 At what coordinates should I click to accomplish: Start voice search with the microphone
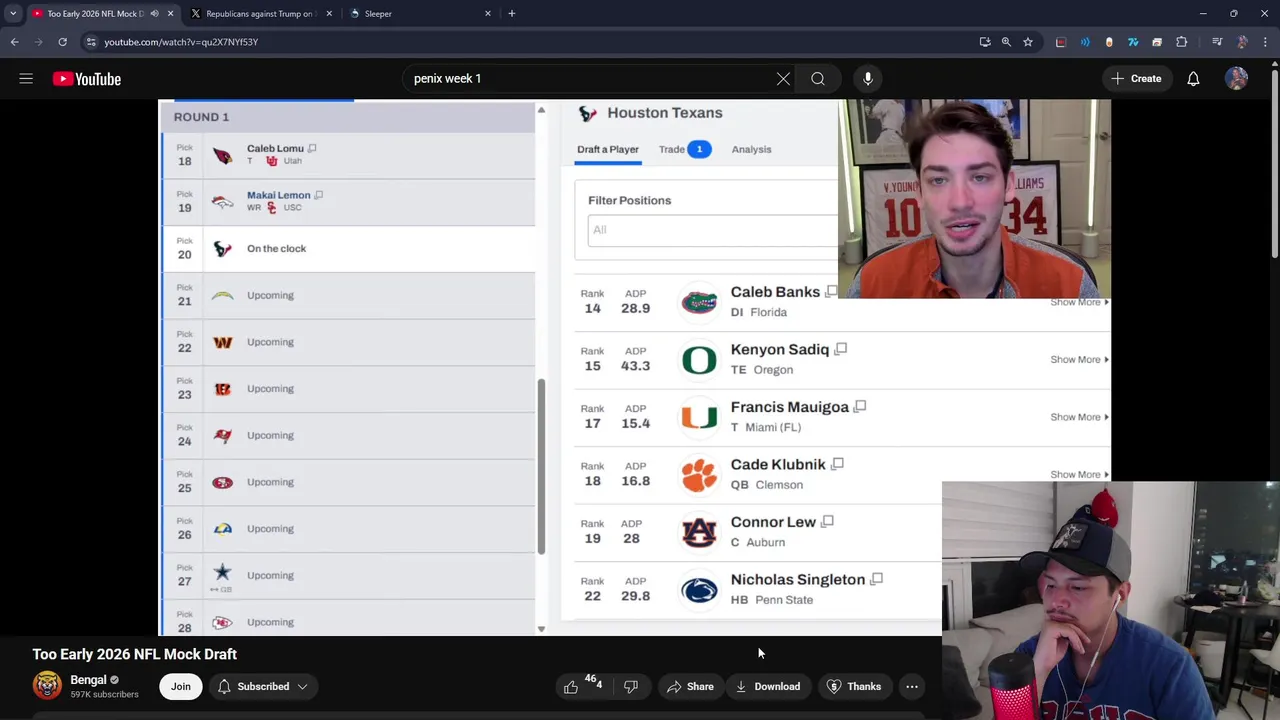868,79
